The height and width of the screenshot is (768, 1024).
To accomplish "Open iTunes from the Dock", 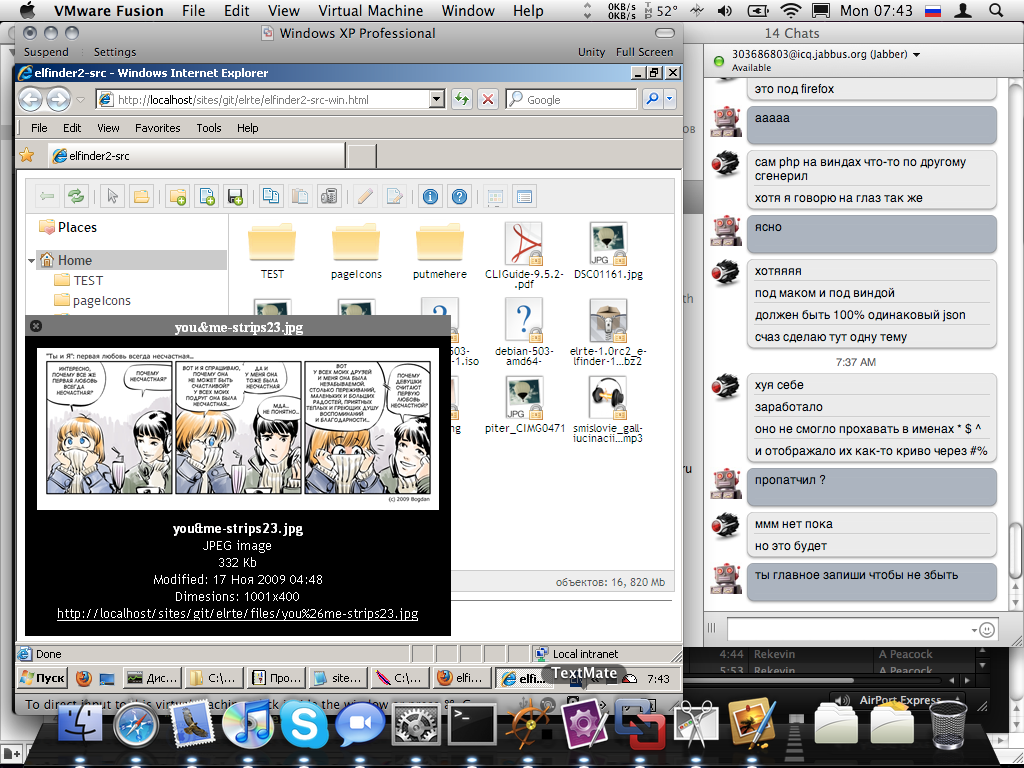I will (x=248, y=724).
